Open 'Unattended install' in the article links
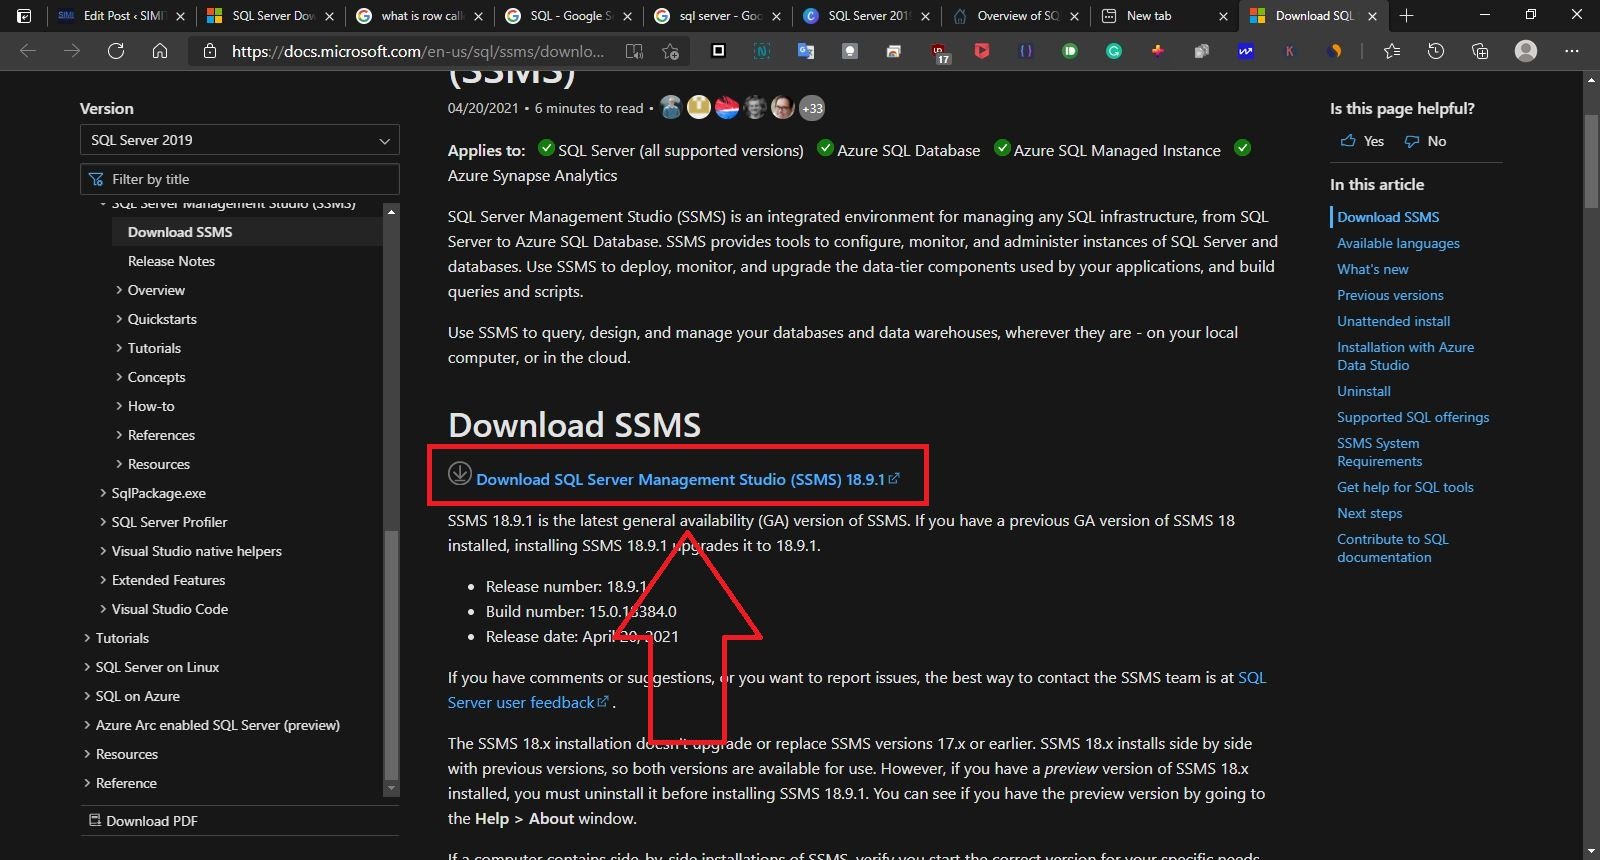 point(1393,321)
